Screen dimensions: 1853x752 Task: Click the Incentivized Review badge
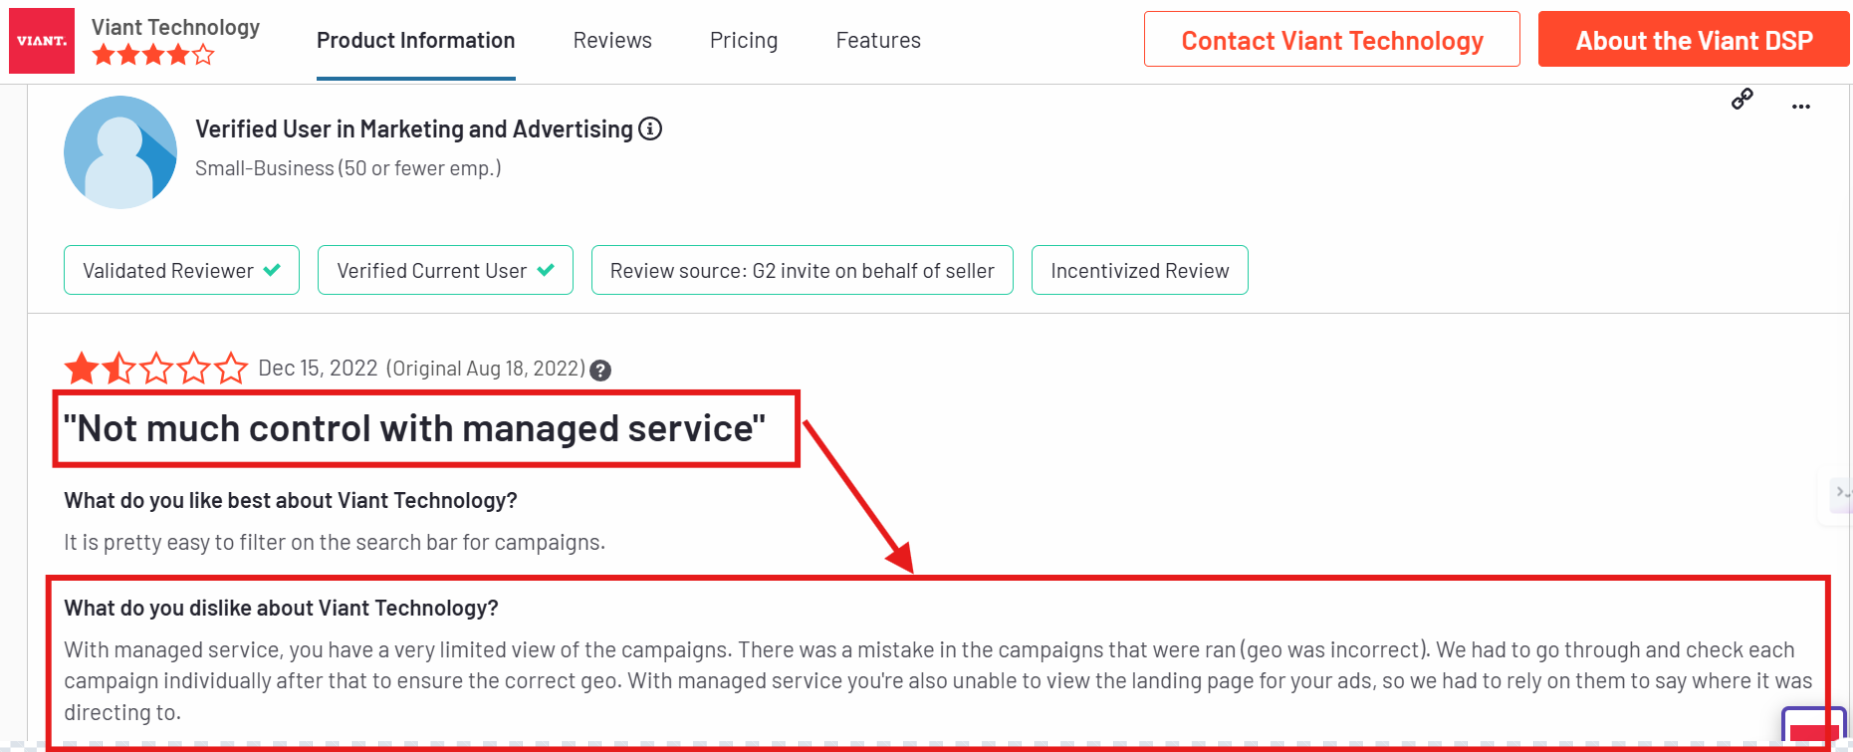[1140, 270]
